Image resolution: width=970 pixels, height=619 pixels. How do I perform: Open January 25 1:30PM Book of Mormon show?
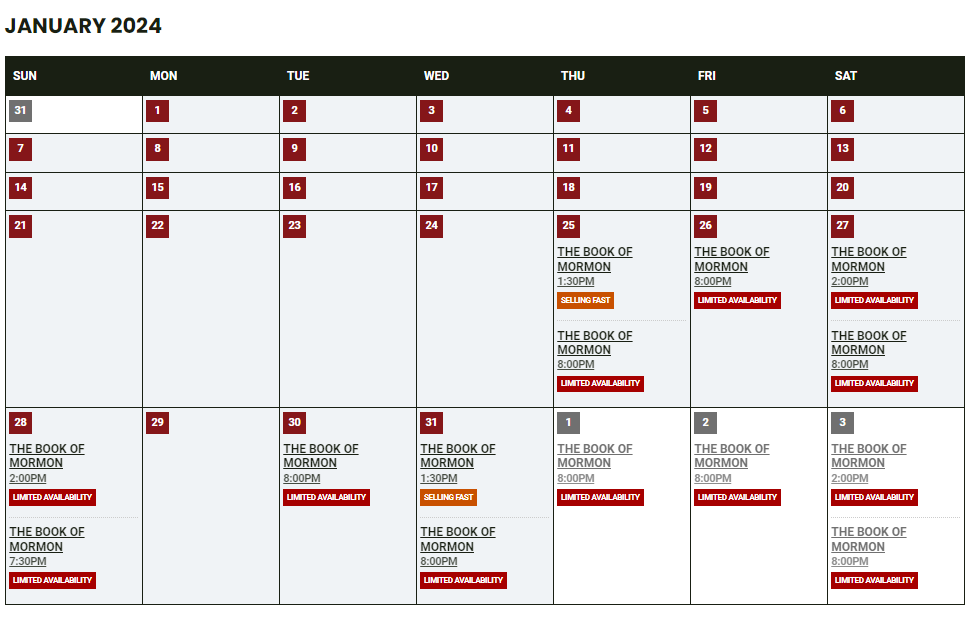594,259
